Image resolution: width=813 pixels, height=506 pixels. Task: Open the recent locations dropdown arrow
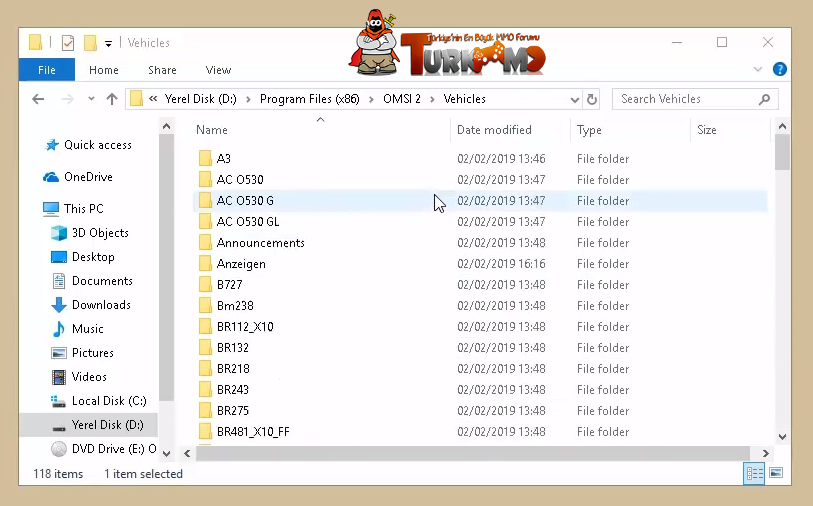point(91,99)
